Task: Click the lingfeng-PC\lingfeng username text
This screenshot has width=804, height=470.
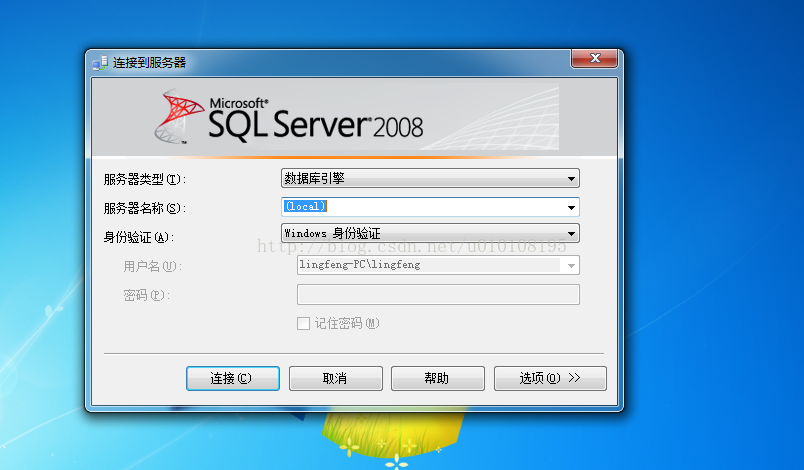Action: [x=360, y=264]
